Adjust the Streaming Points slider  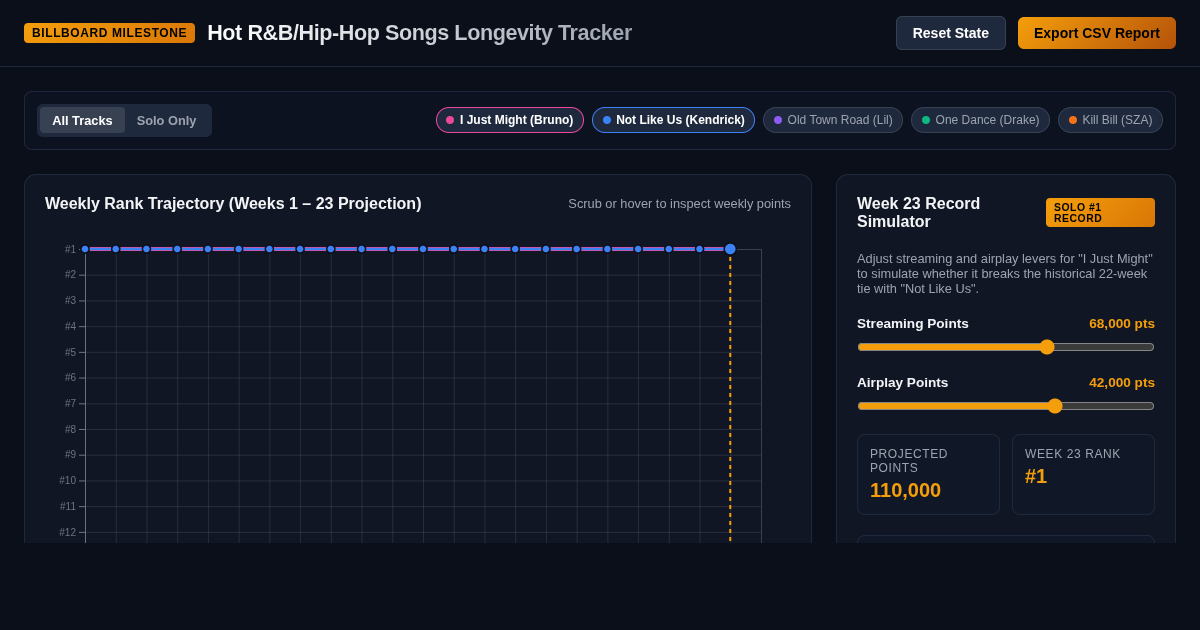[1006, 347]
